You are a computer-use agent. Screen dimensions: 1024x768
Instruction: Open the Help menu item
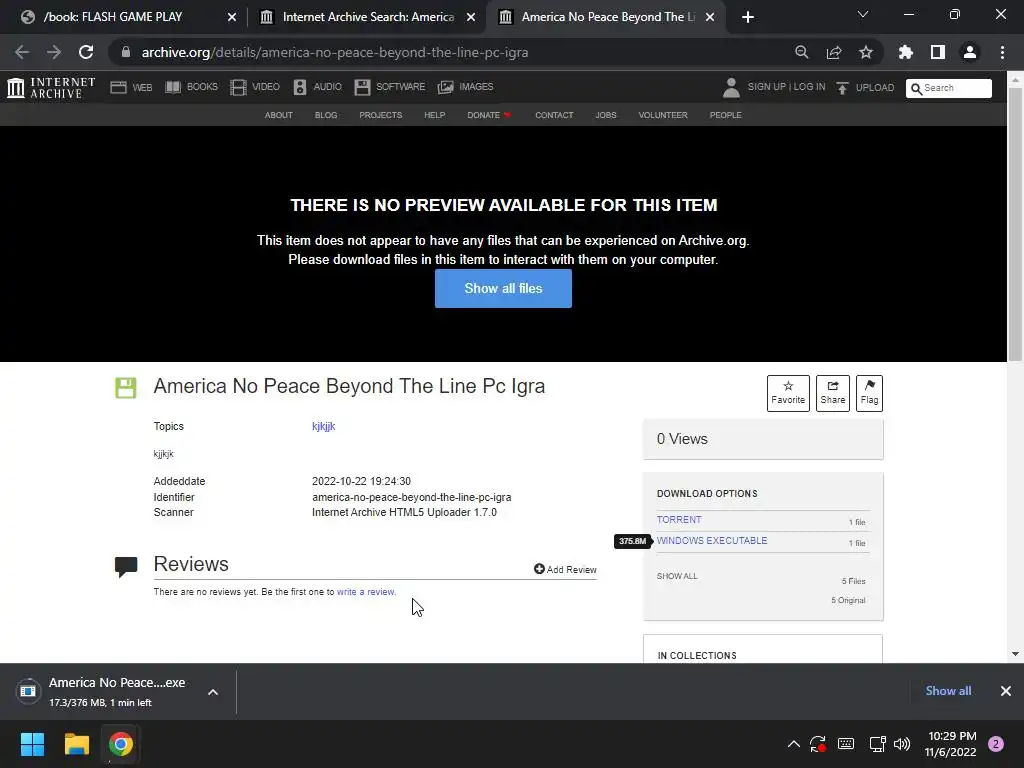[434, 115]
